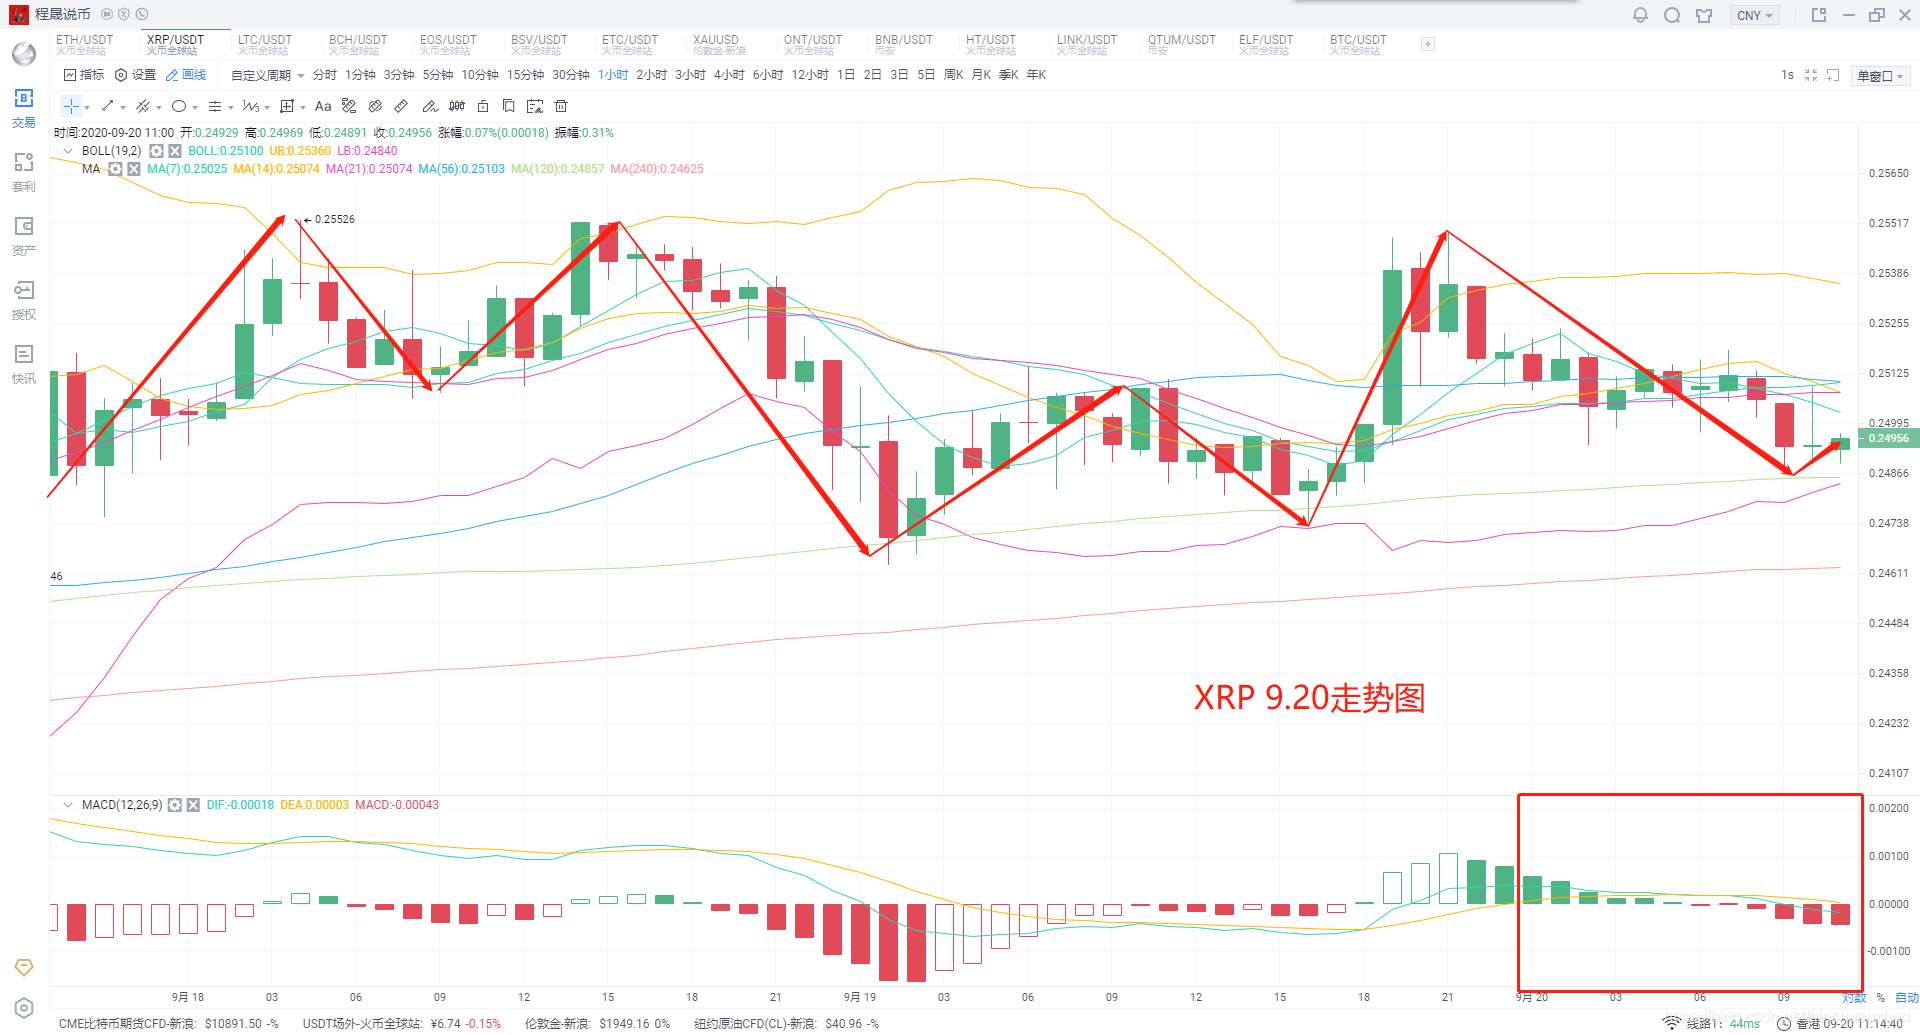Click the shrink chart icon beside 1s
The height and width of the screenshot is (1035, 1920).
(x=1811, y=75)
